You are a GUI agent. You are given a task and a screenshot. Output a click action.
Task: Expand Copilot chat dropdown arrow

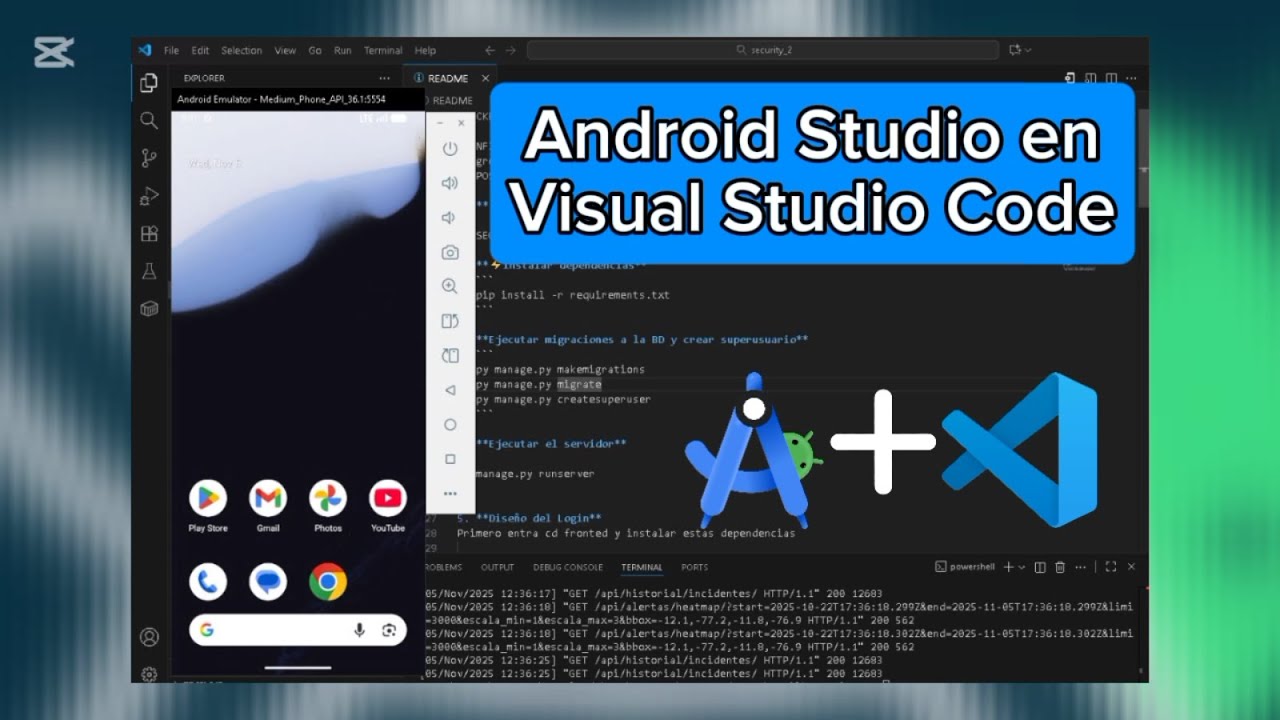tap(1028, 50)
